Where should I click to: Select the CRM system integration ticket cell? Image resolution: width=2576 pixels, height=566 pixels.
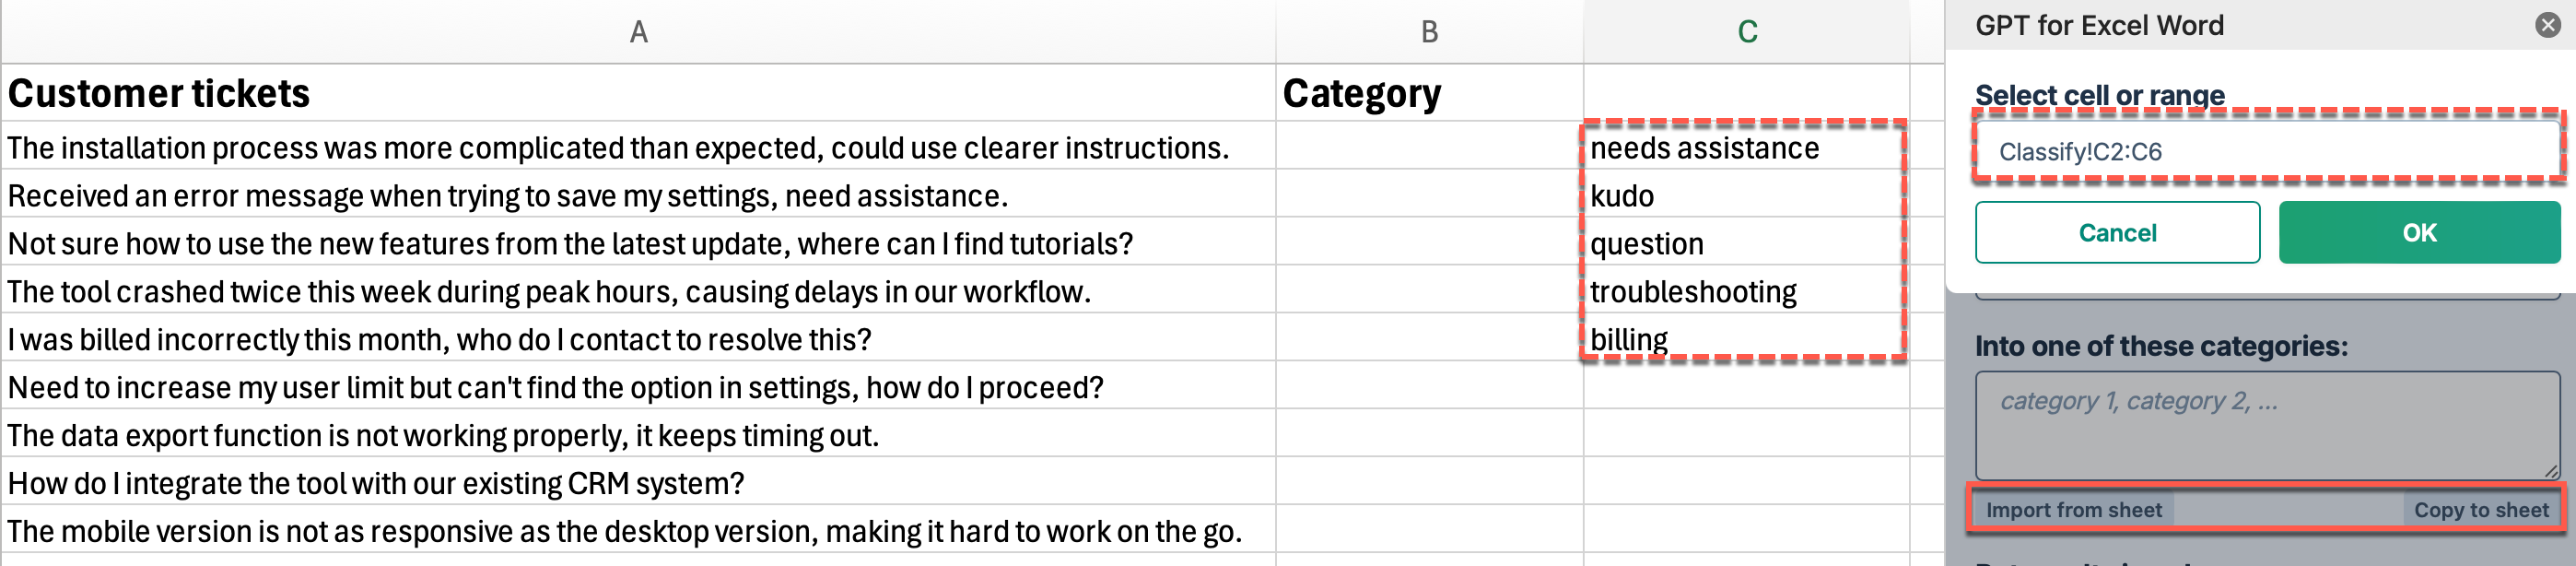pos(638,482)
